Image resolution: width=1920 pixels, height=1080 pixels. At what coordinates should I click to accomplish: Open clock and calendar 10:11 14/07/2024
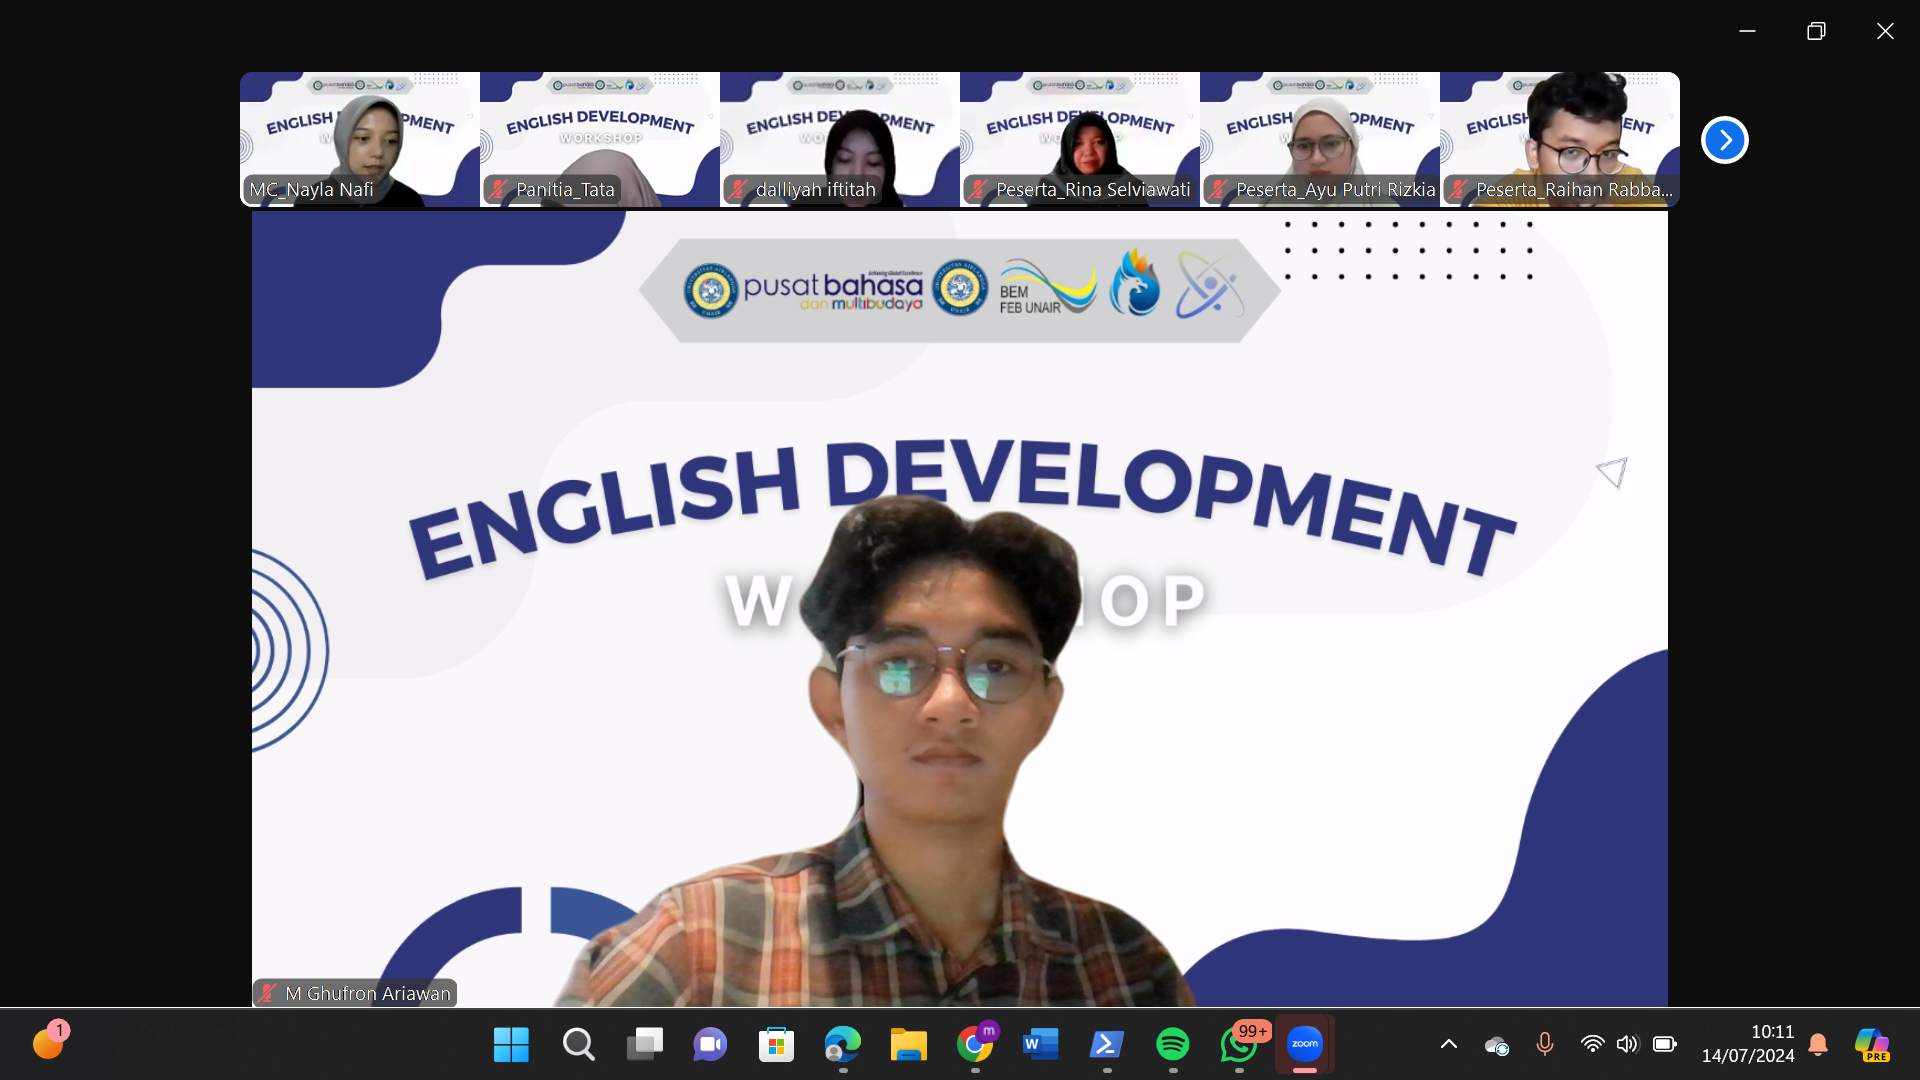coord(1748,1044)
